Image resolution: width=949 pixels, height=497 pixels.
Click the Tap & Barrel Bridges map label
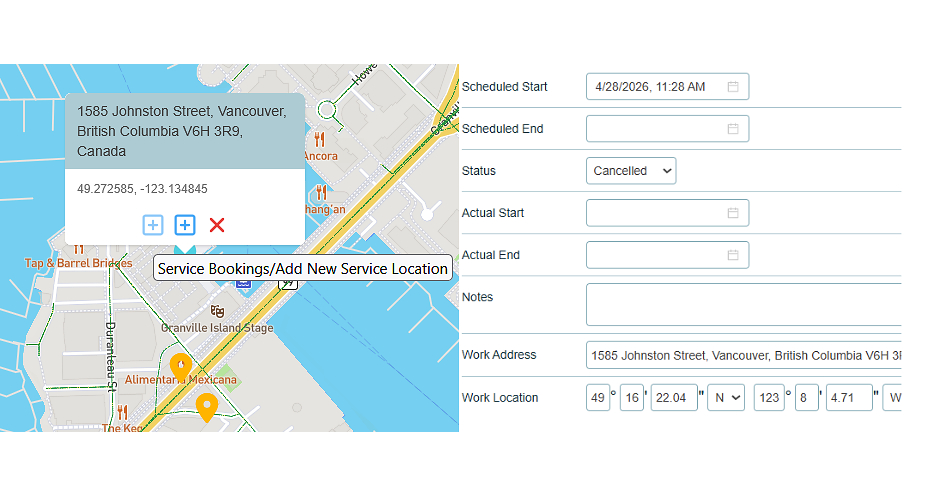coord(79,263)
